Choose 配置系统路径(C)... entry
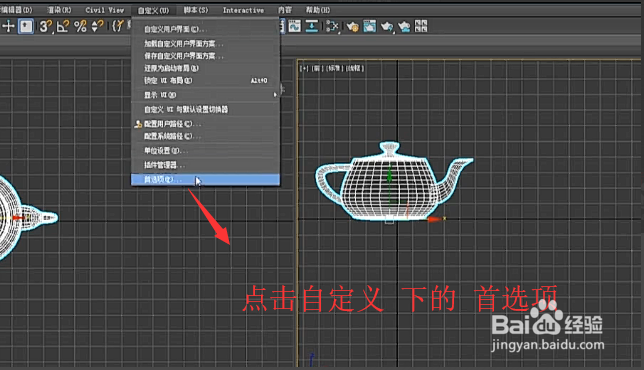Image resolution: width=644 pixels, height=370 pixels. click(x=205, y=136)
